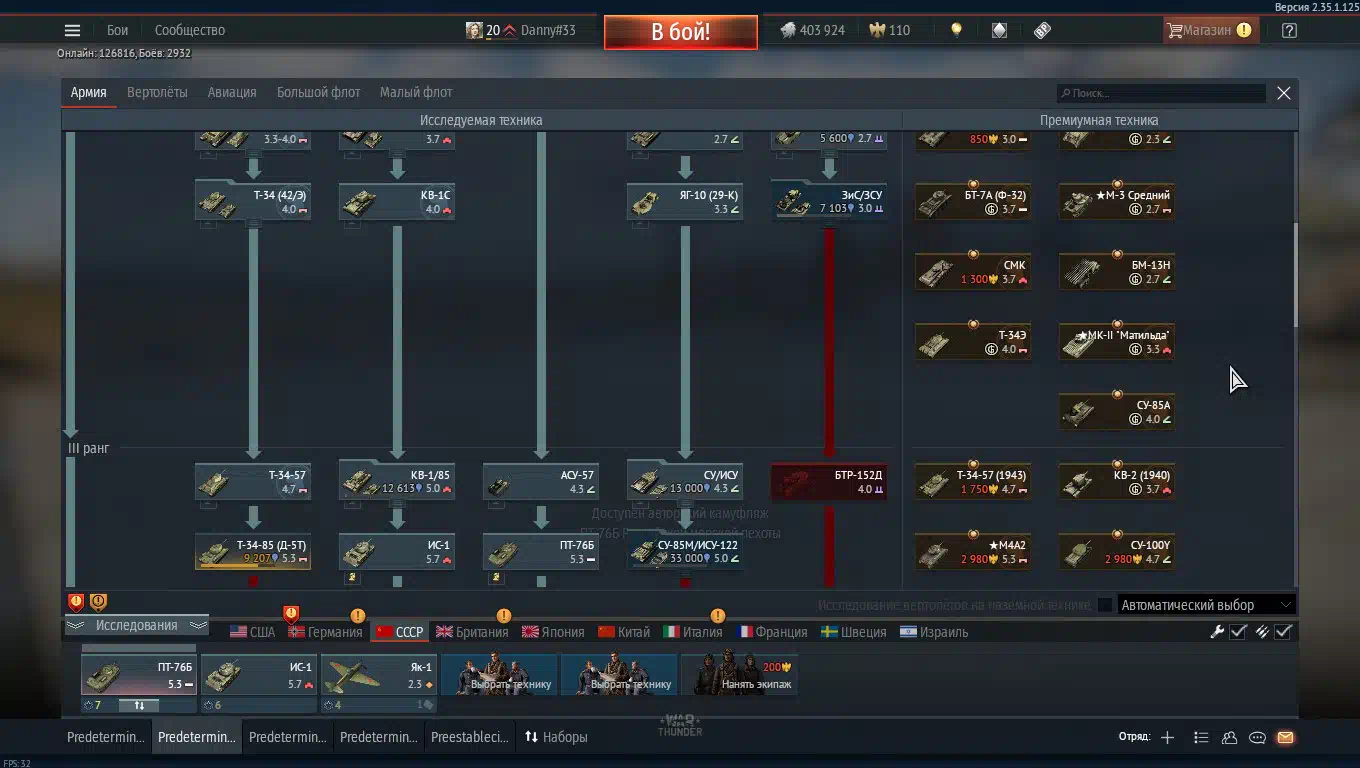Image resolution: width=1360 pixels, height=768 pixels.
Task: Open the Автоматический выбор dropdown
Action: [x=1206, y=605]
